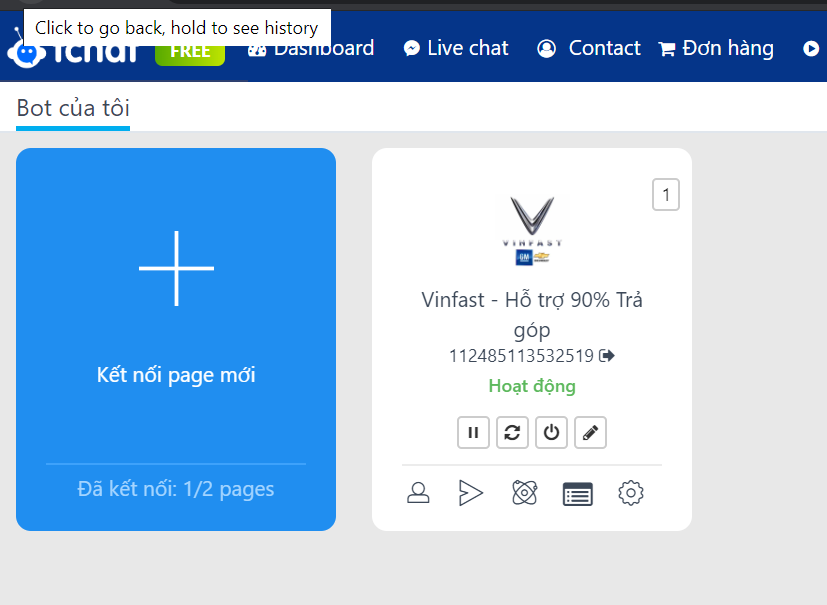Click the pencil edit icon
Viewport: 827px width, 605px height.
click(590, 433)
